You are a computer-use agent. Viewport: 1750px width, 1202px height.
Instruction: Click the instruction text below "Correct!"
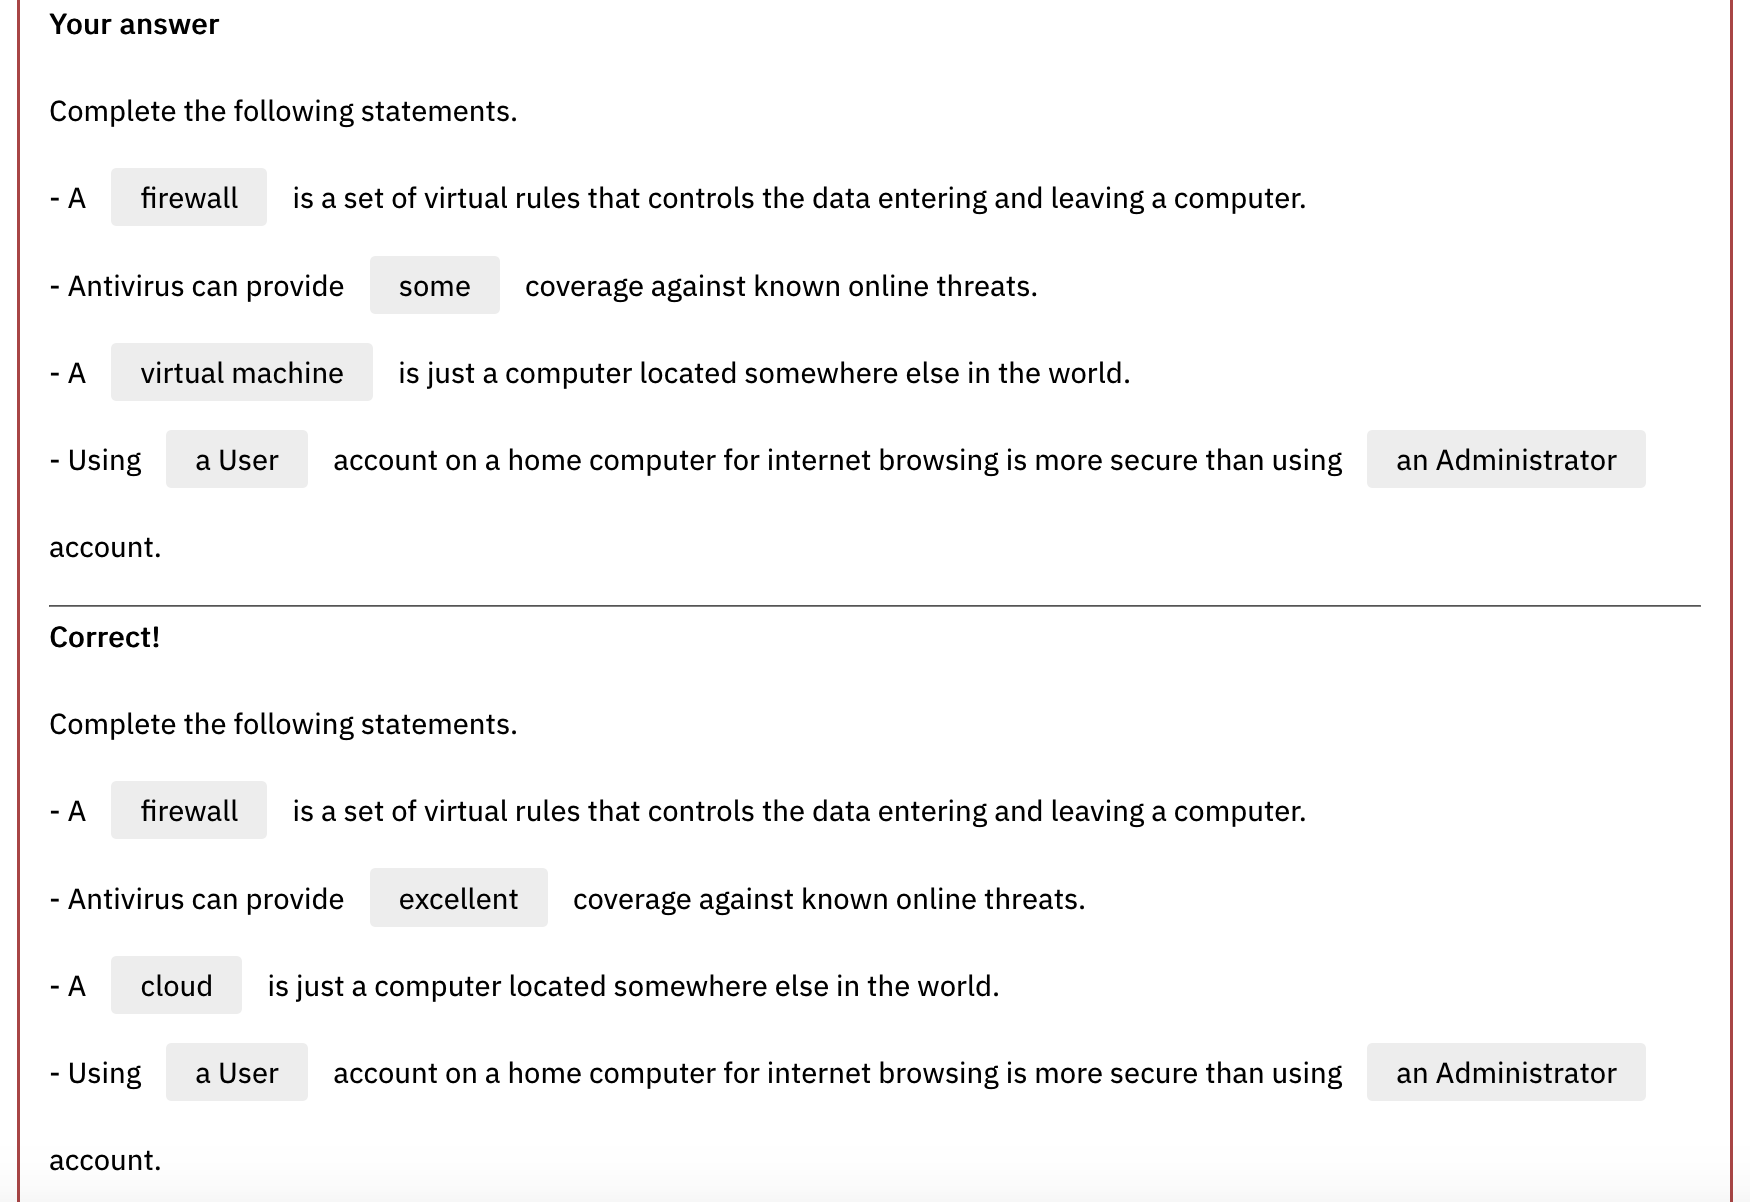(283, 724)
